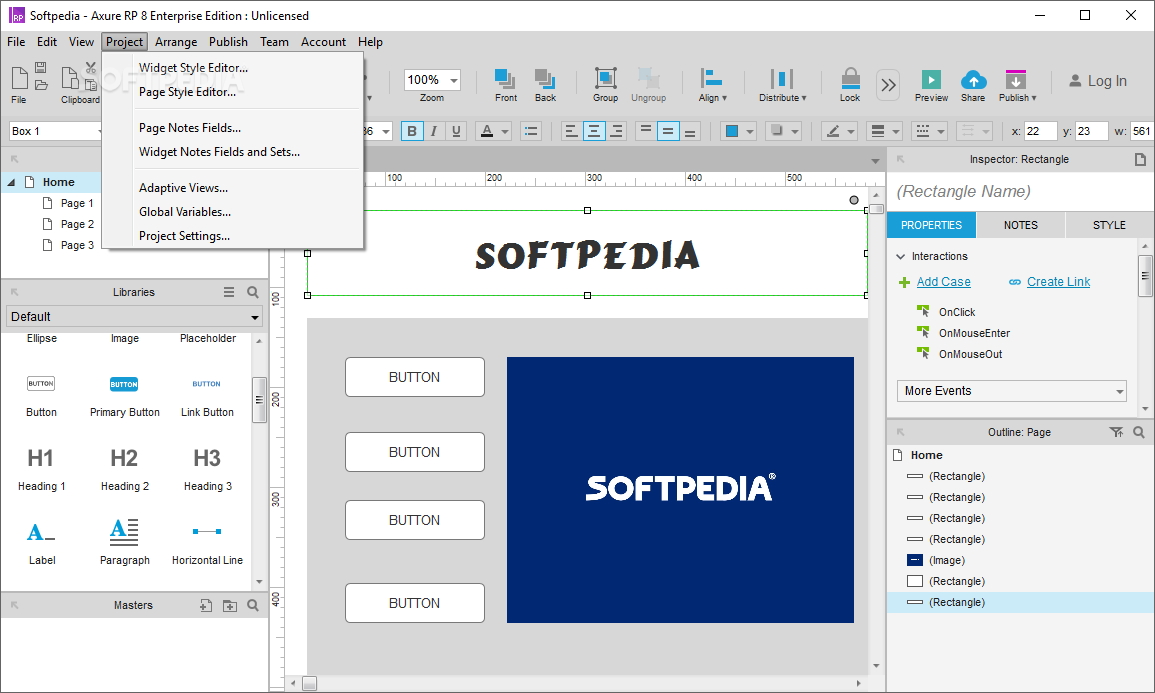Click the Group widgets icon
1155x693 pixels.
tap(605, 80)
